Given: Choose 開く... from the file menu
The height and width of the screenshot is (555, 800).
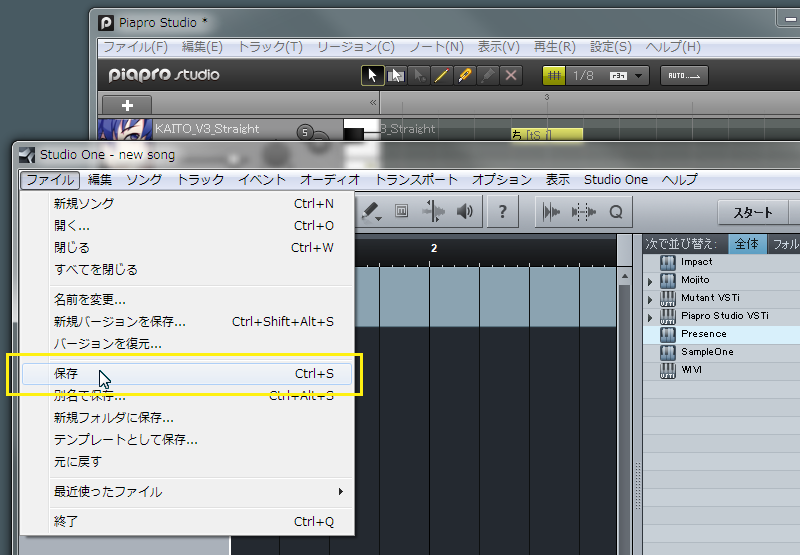Looking at the screenshot, I should pyautogui.click(x=188, y=225).
